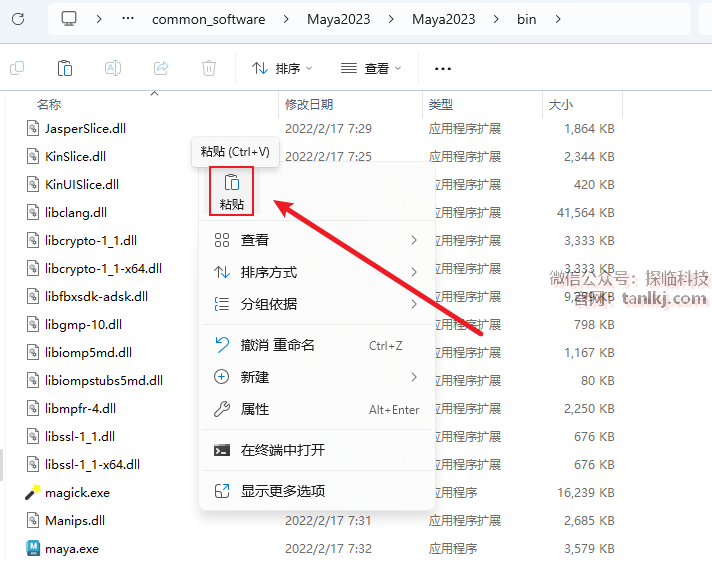
Task: Click the libclang.dll file icon
Action: (x=33, y=213)
